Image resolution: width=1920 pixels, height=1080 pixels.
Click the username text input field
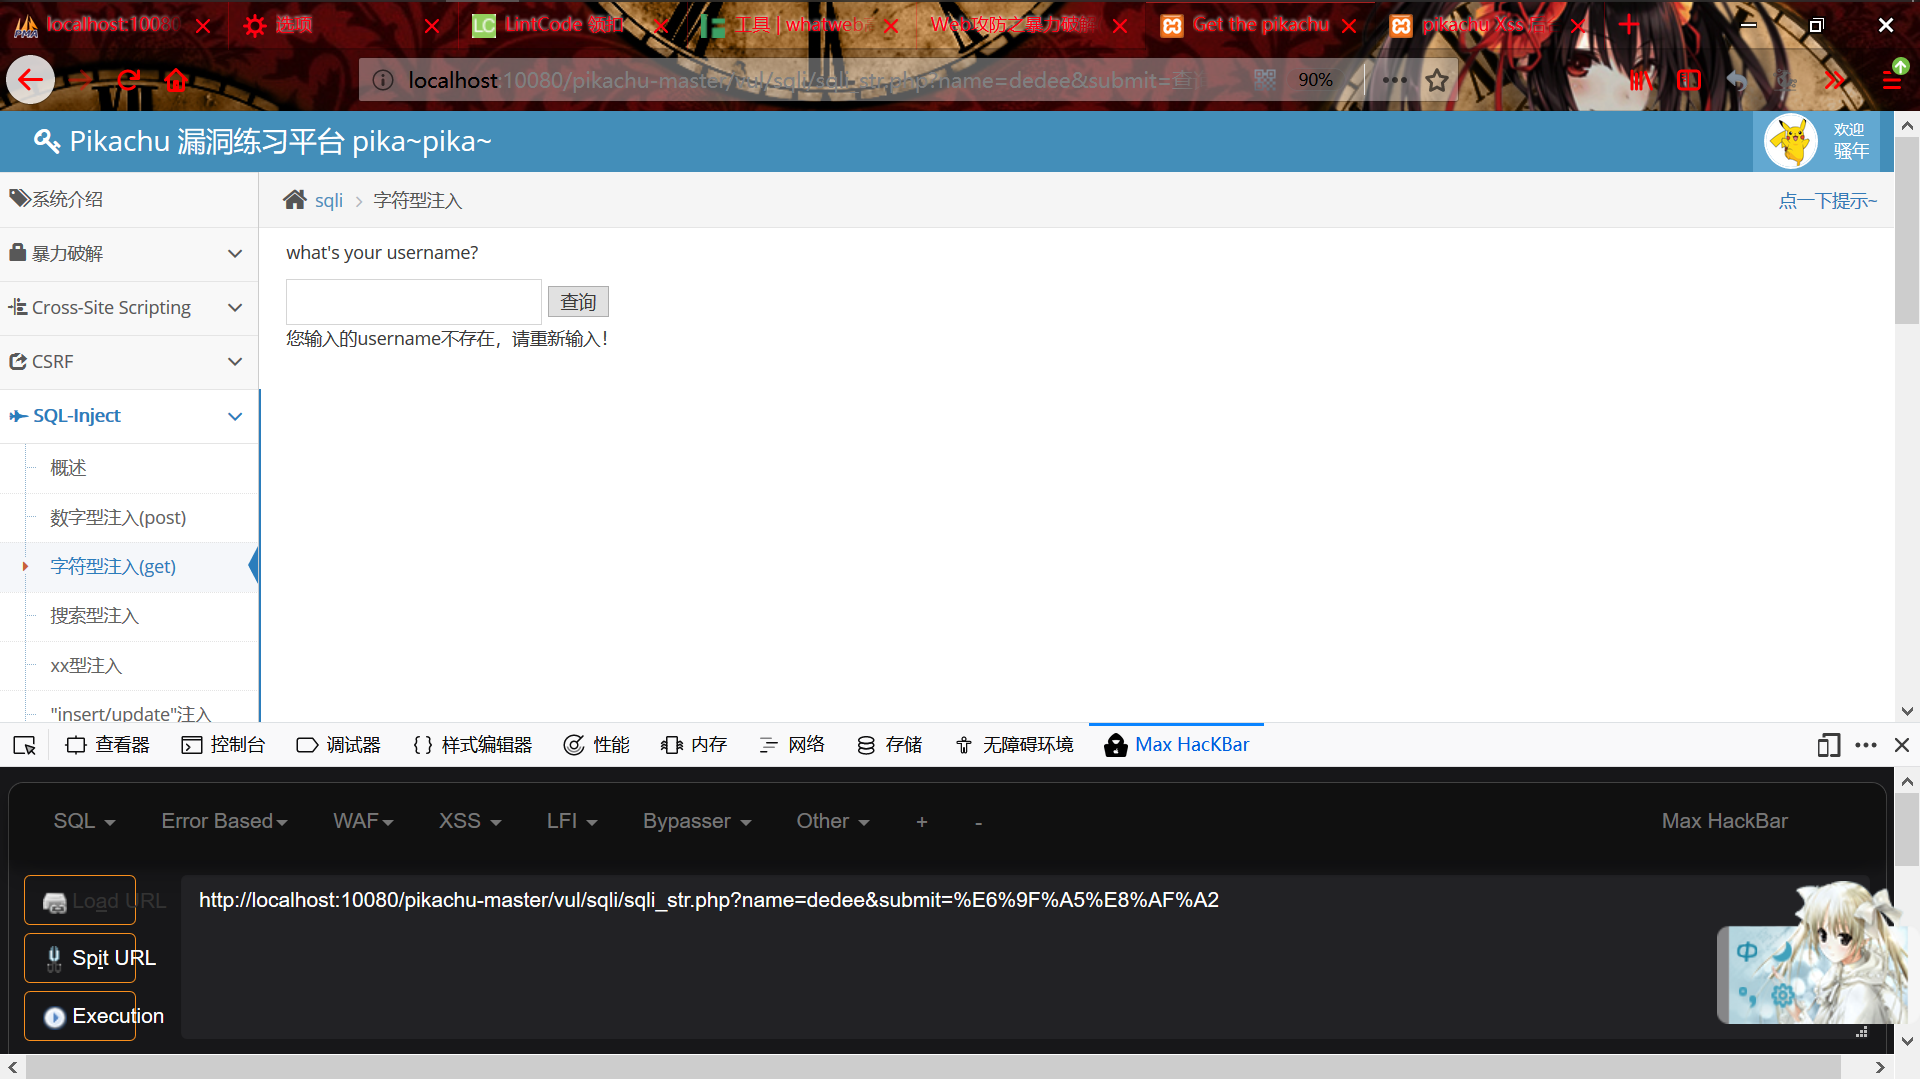413,302
